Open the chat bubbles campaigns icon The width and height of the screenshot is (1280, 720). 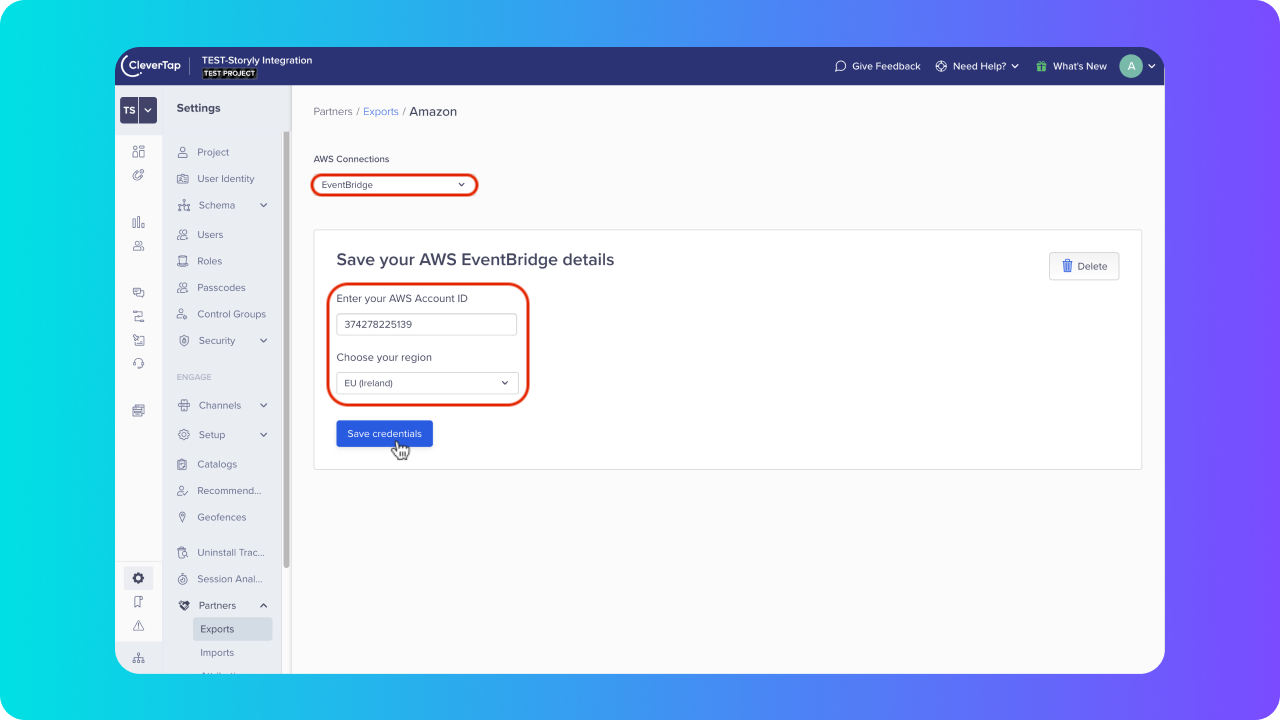pyautogui.click(x=138, y=293)
